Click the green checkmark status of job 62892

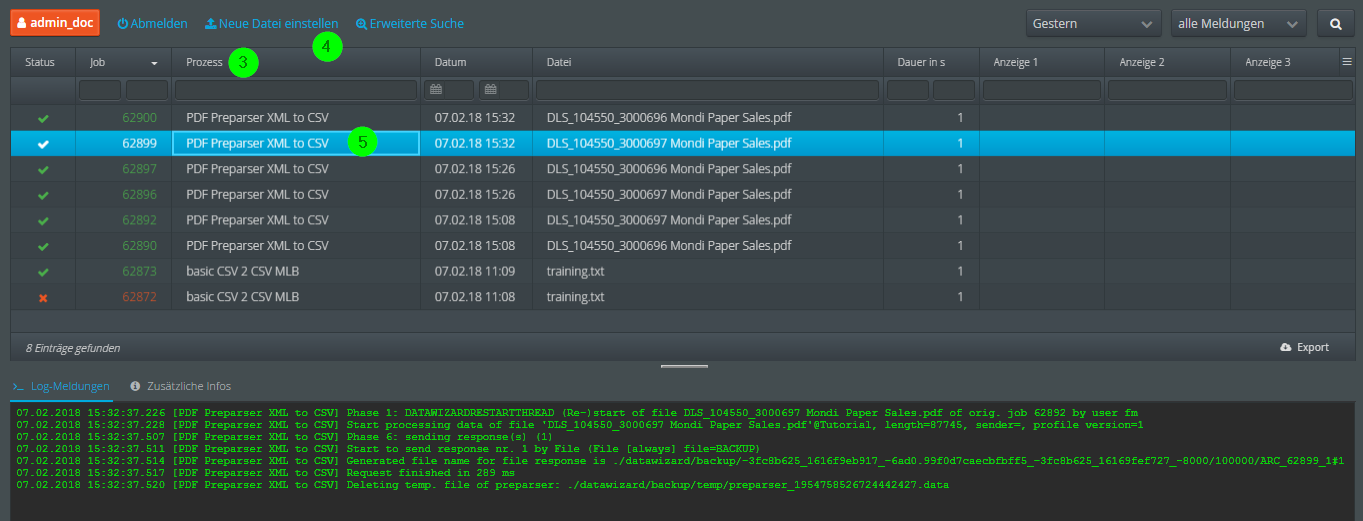[x=43, y=220]
